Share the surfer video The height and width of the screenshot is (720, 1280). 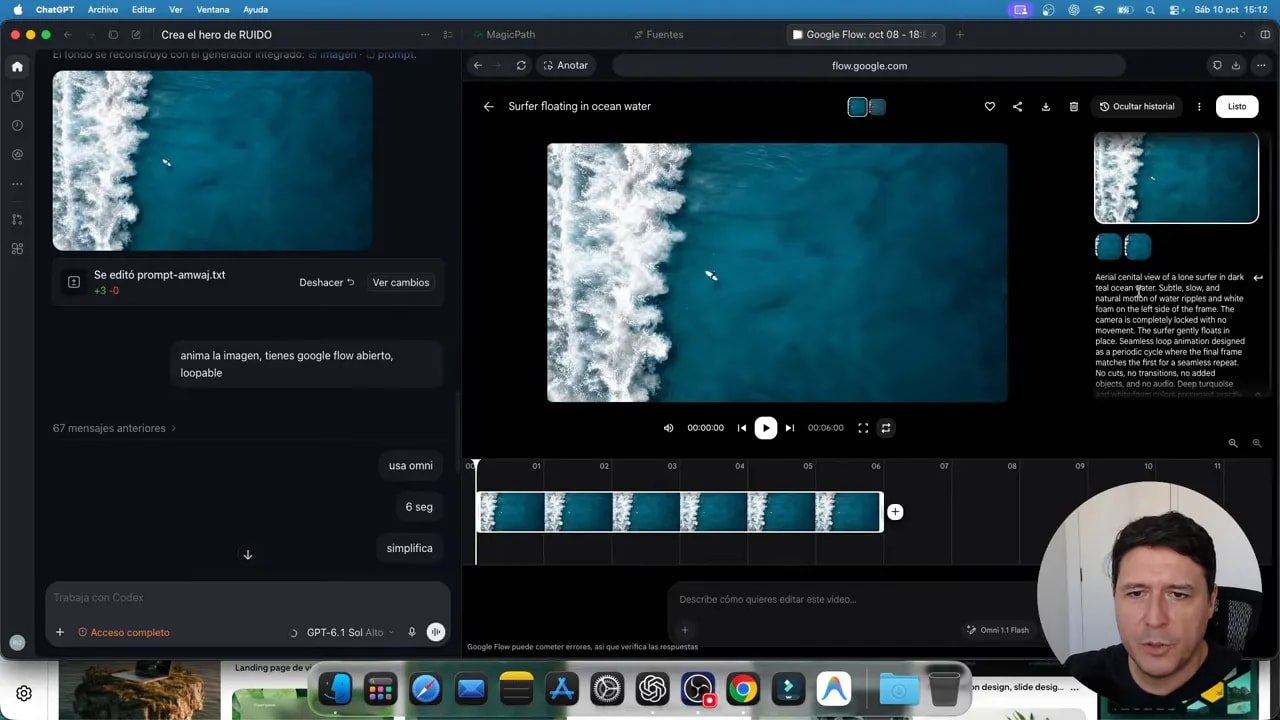pos(1018,107)
